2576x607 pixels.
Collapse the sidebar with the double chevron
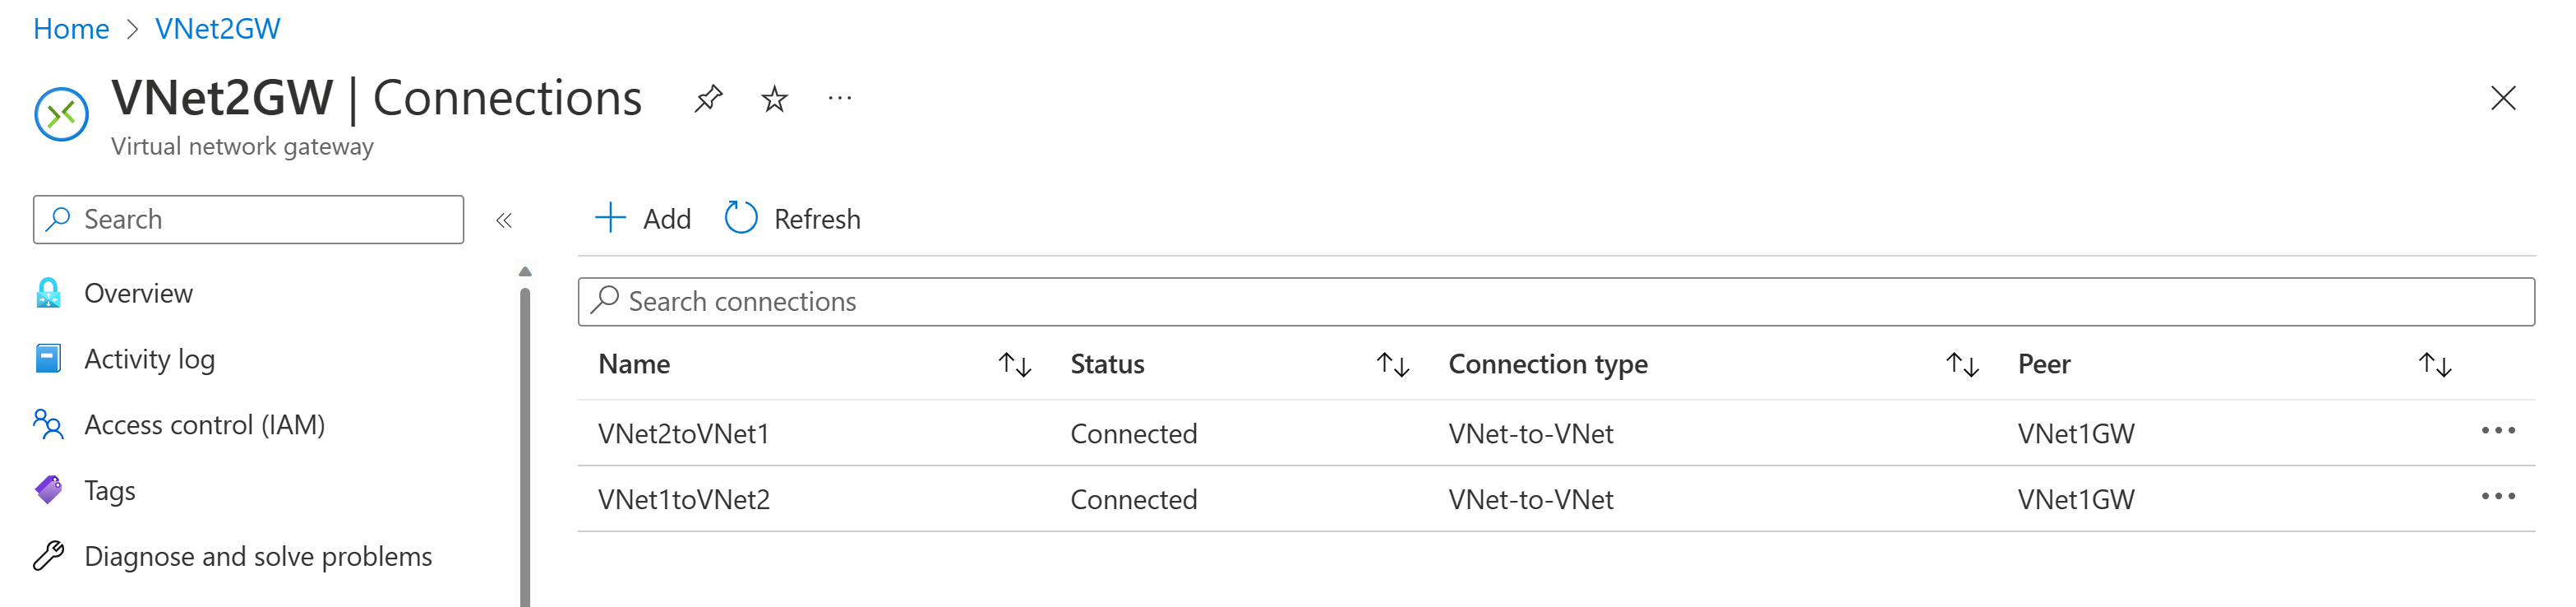tap(505, 220)
